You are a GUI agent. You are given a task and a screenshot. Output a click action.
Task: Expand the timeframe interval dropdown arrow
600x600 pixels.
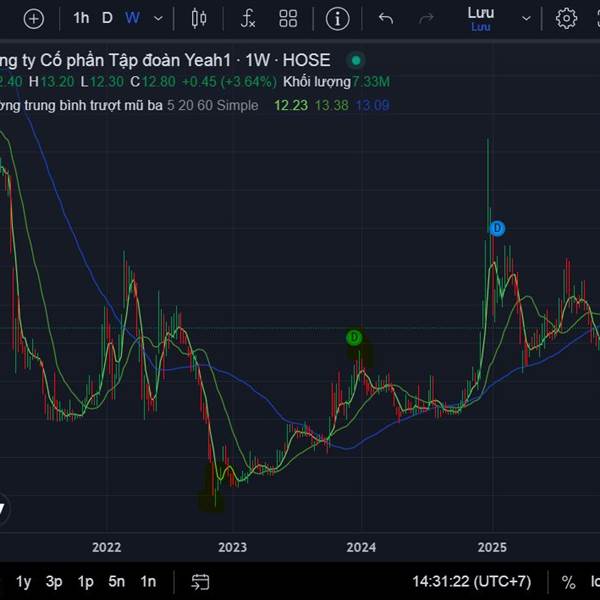point(158,18)
